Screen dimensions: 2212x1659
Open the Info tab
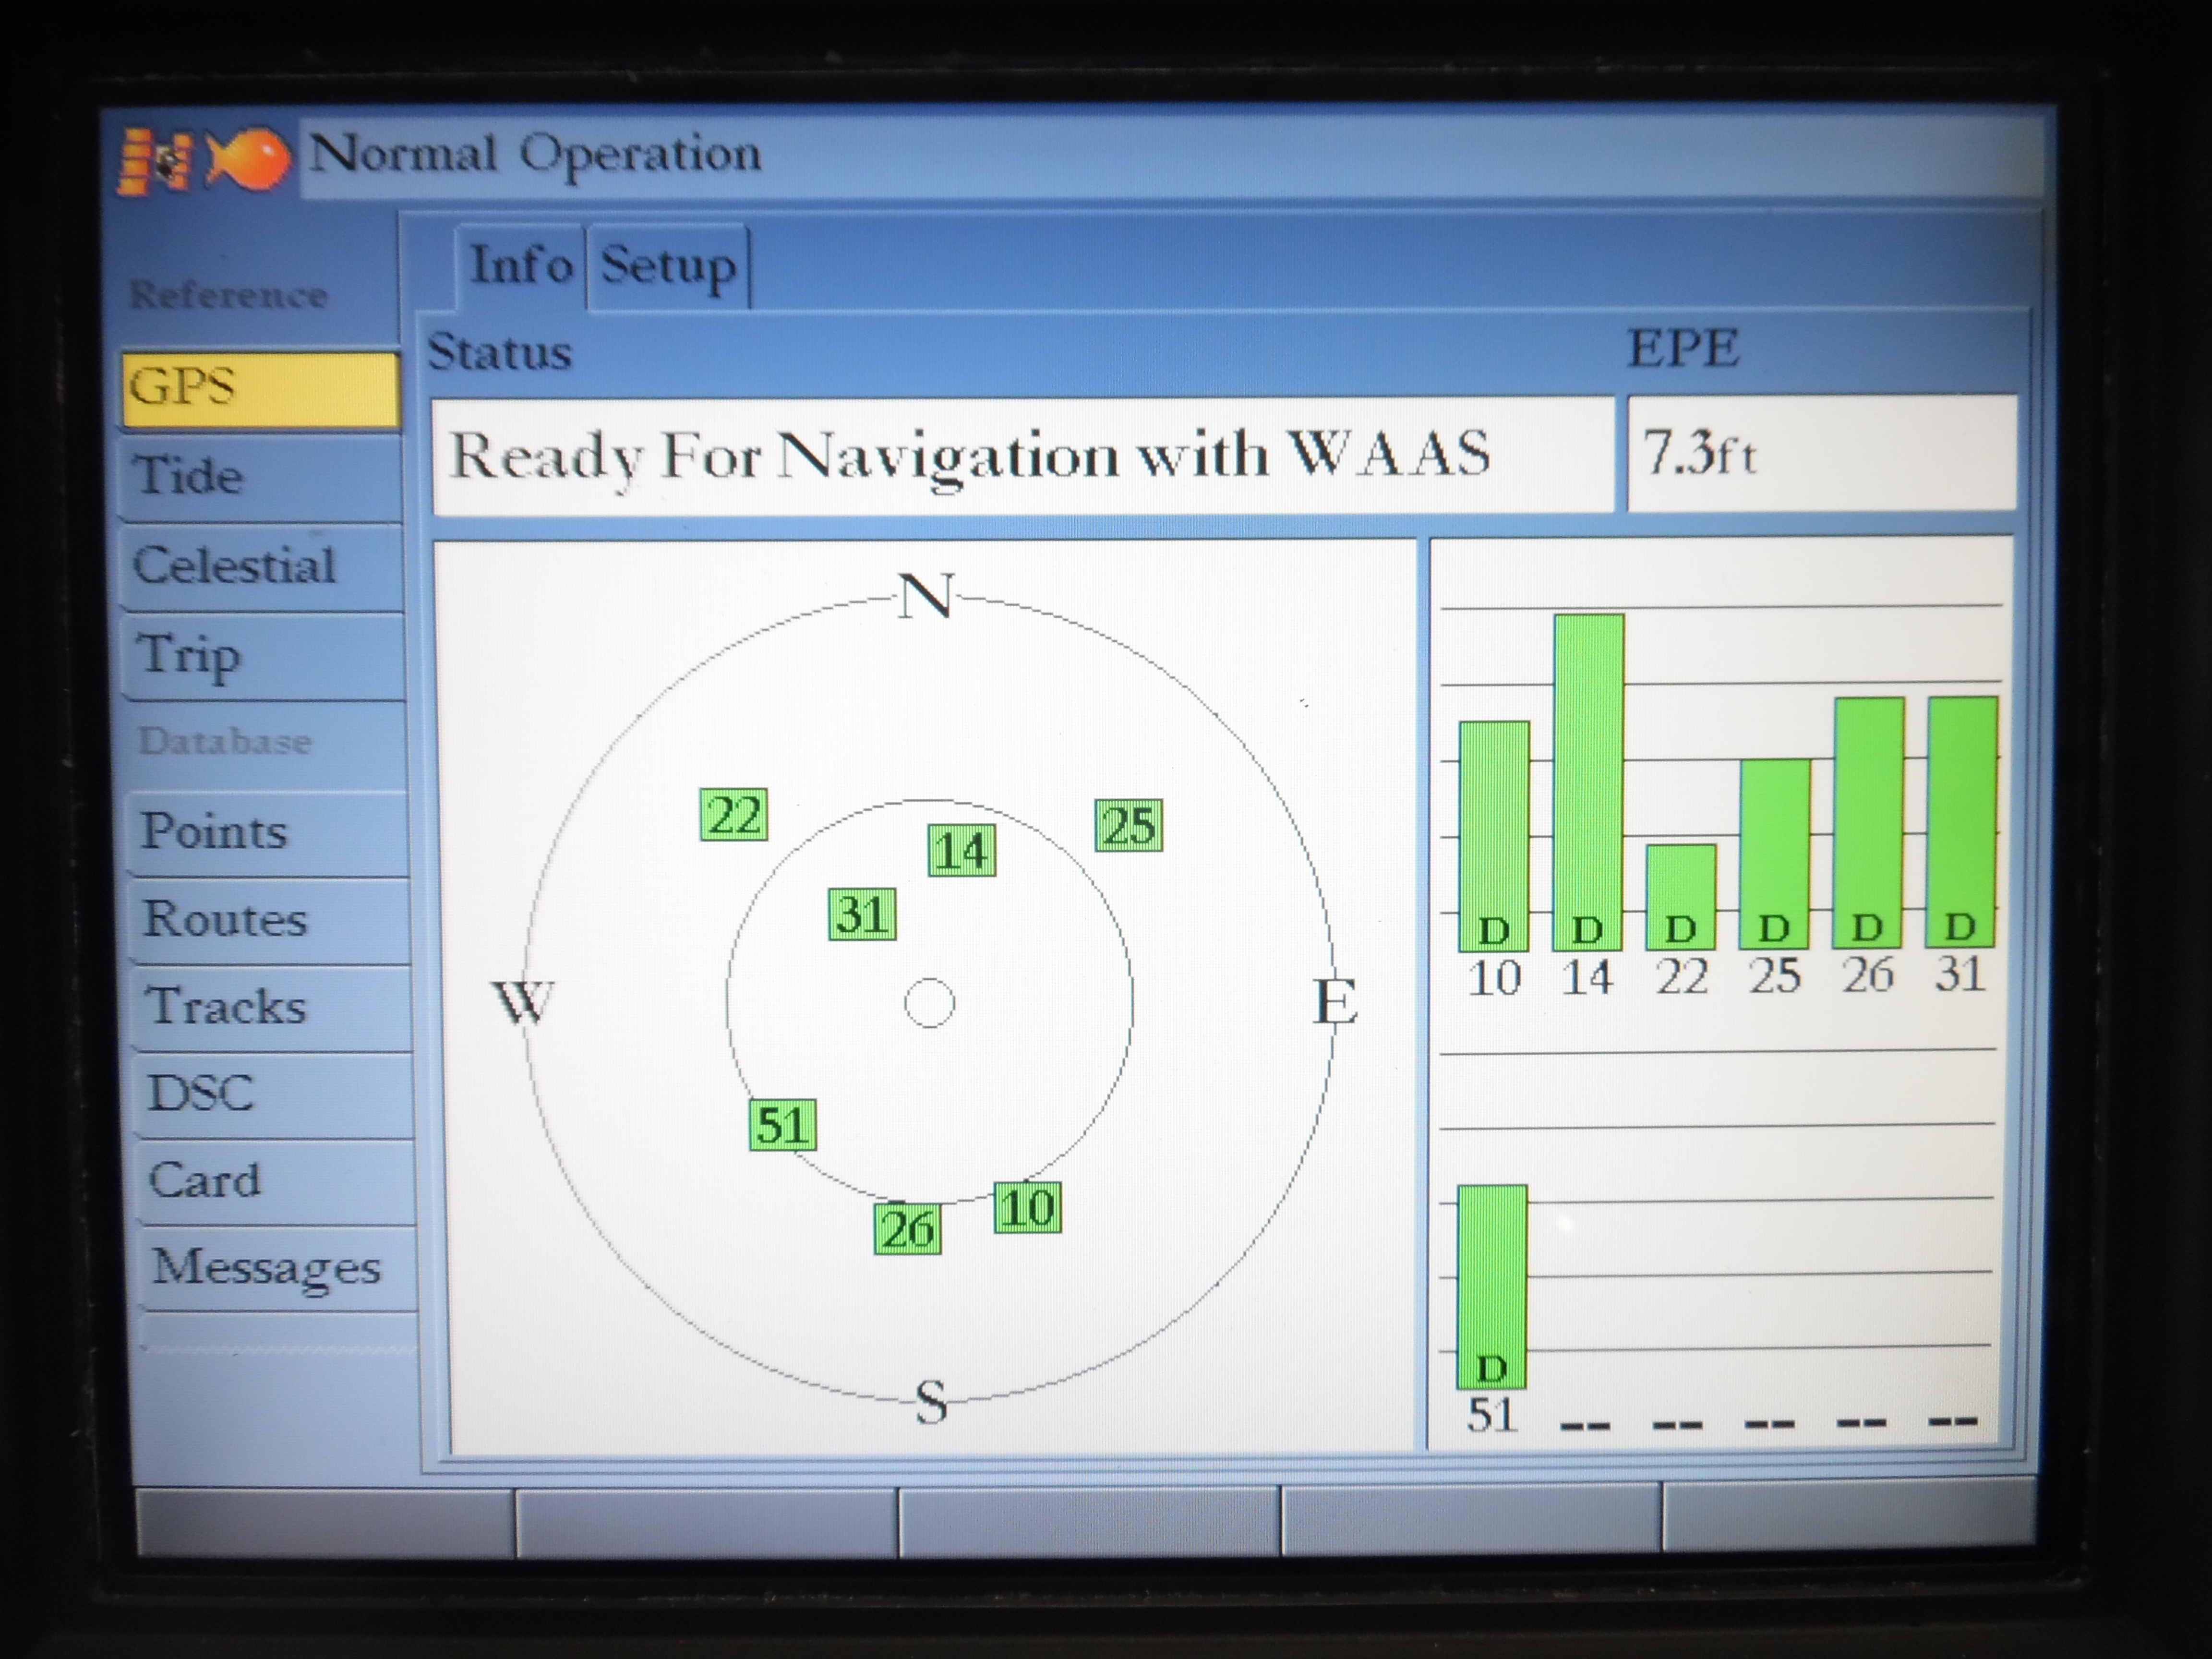(520, 266)
